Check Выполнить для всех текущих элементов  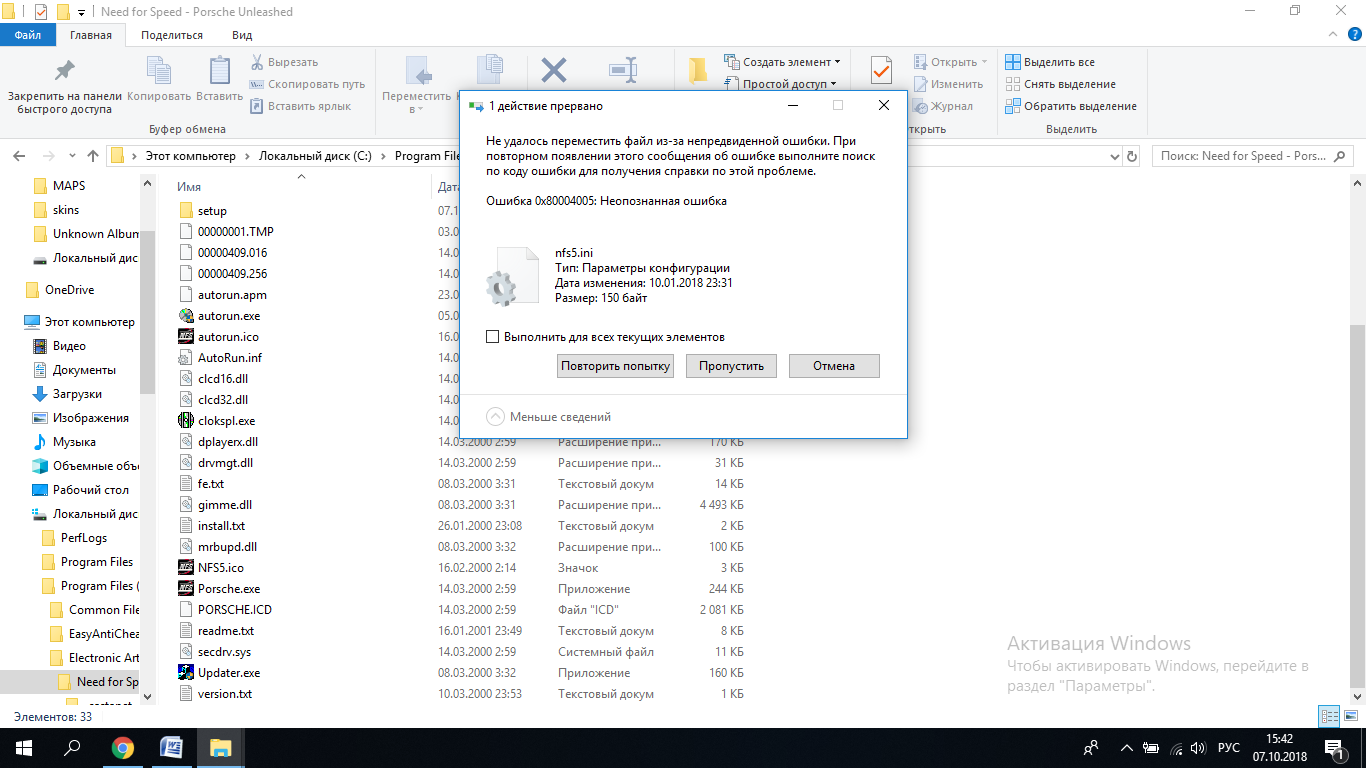click(492, 337)
